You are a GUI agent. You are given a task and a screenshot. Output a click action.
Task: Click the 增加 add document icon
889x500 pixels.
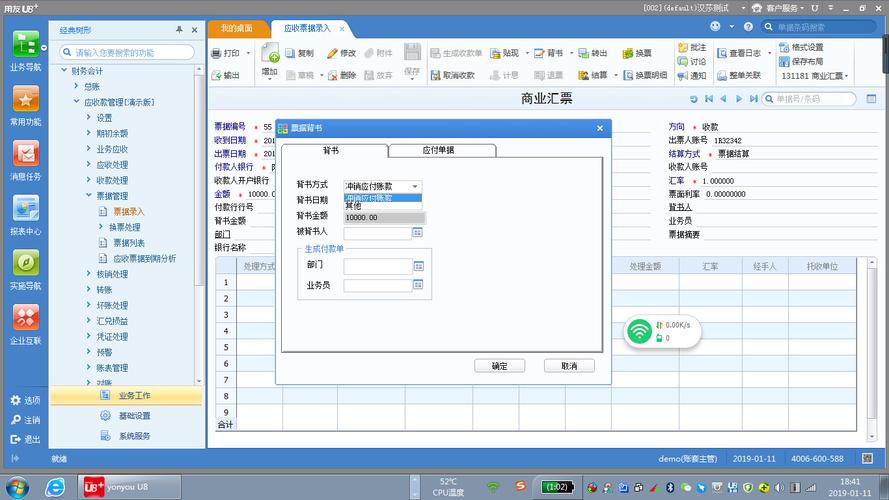point(270,53)
